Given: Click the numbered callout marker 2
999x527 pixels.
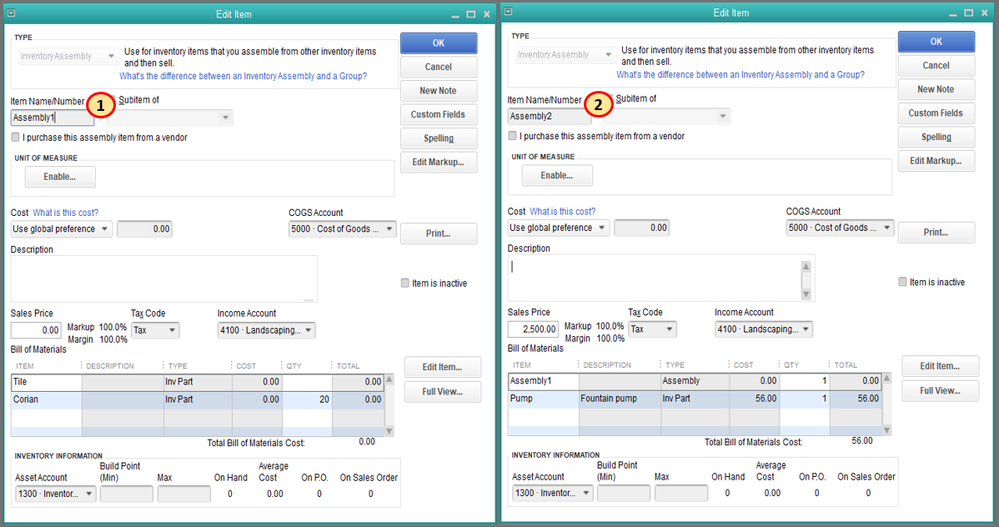Looking at the screenshot, I should coord(598,103).
